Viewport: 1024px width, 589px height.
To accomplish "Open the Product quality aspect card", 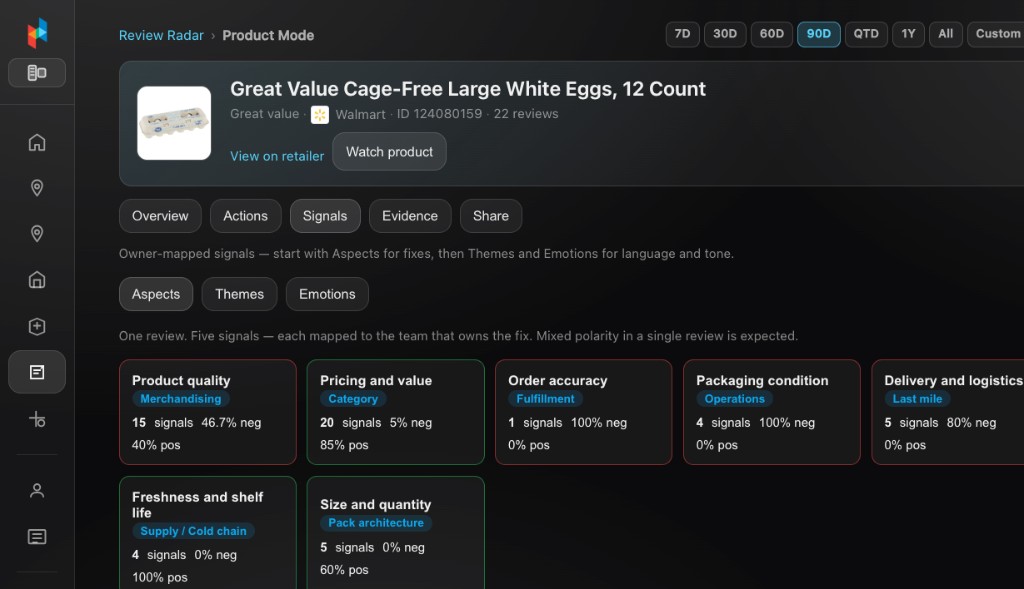I will pos(208,412).
